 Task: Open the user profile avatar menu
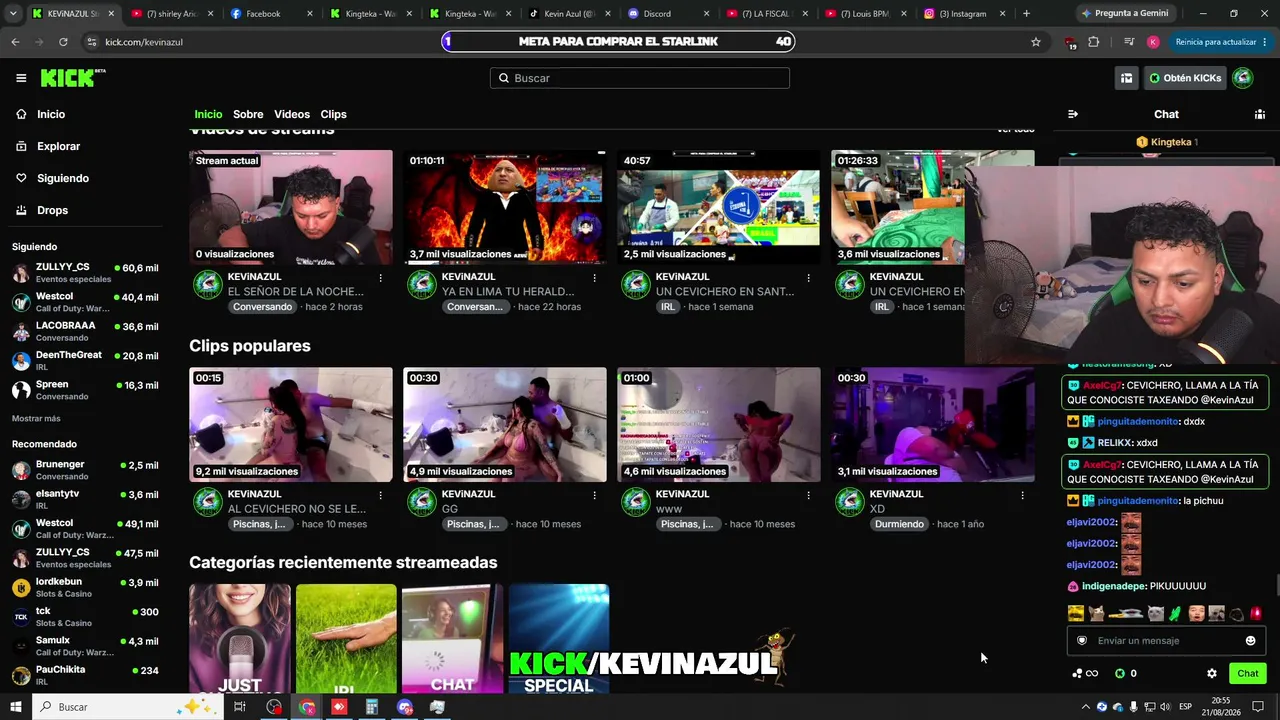tap(1243, 78)
